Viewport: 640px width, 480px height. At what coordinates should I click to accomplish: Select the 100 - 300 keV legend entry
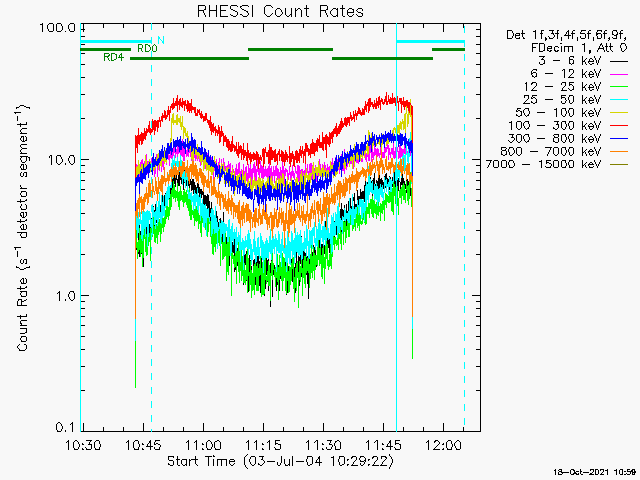569,126
